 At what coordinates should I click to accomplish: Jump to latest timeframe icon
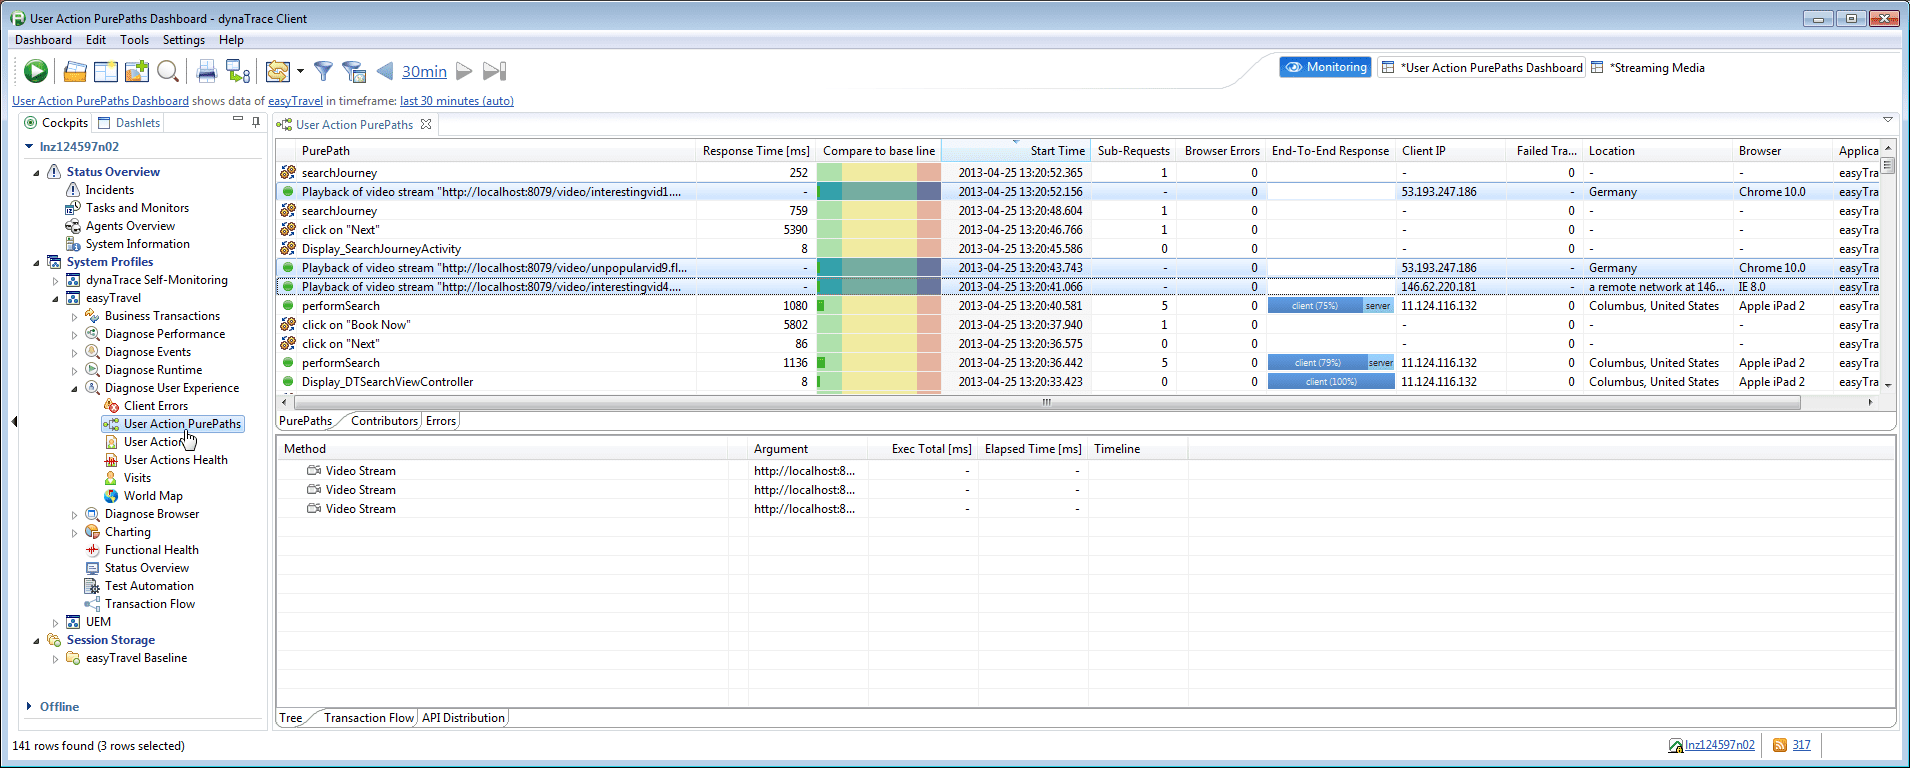[x=495, y=71]
